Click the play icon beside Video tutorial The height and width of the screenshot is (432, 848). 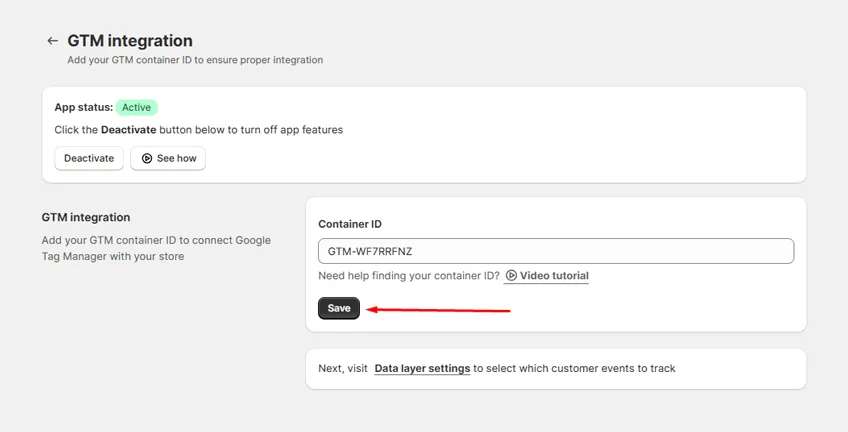click(x=511, y=275)
